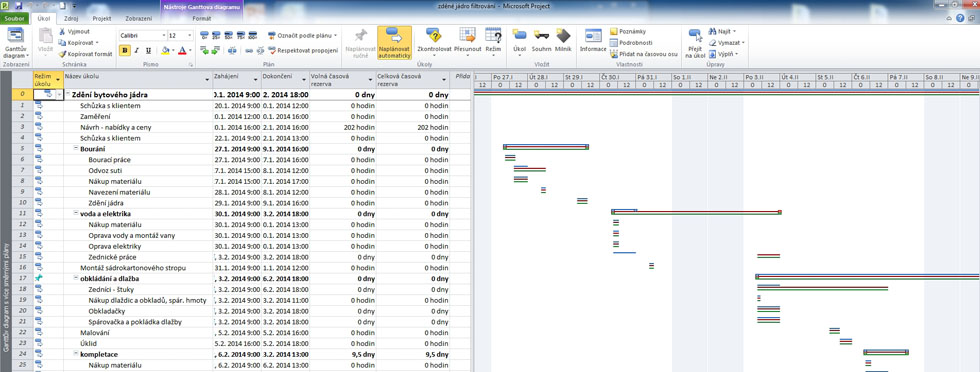Link selected tasks with chain icon
This screenshot has width=980, height=372.
coord(249,51)
